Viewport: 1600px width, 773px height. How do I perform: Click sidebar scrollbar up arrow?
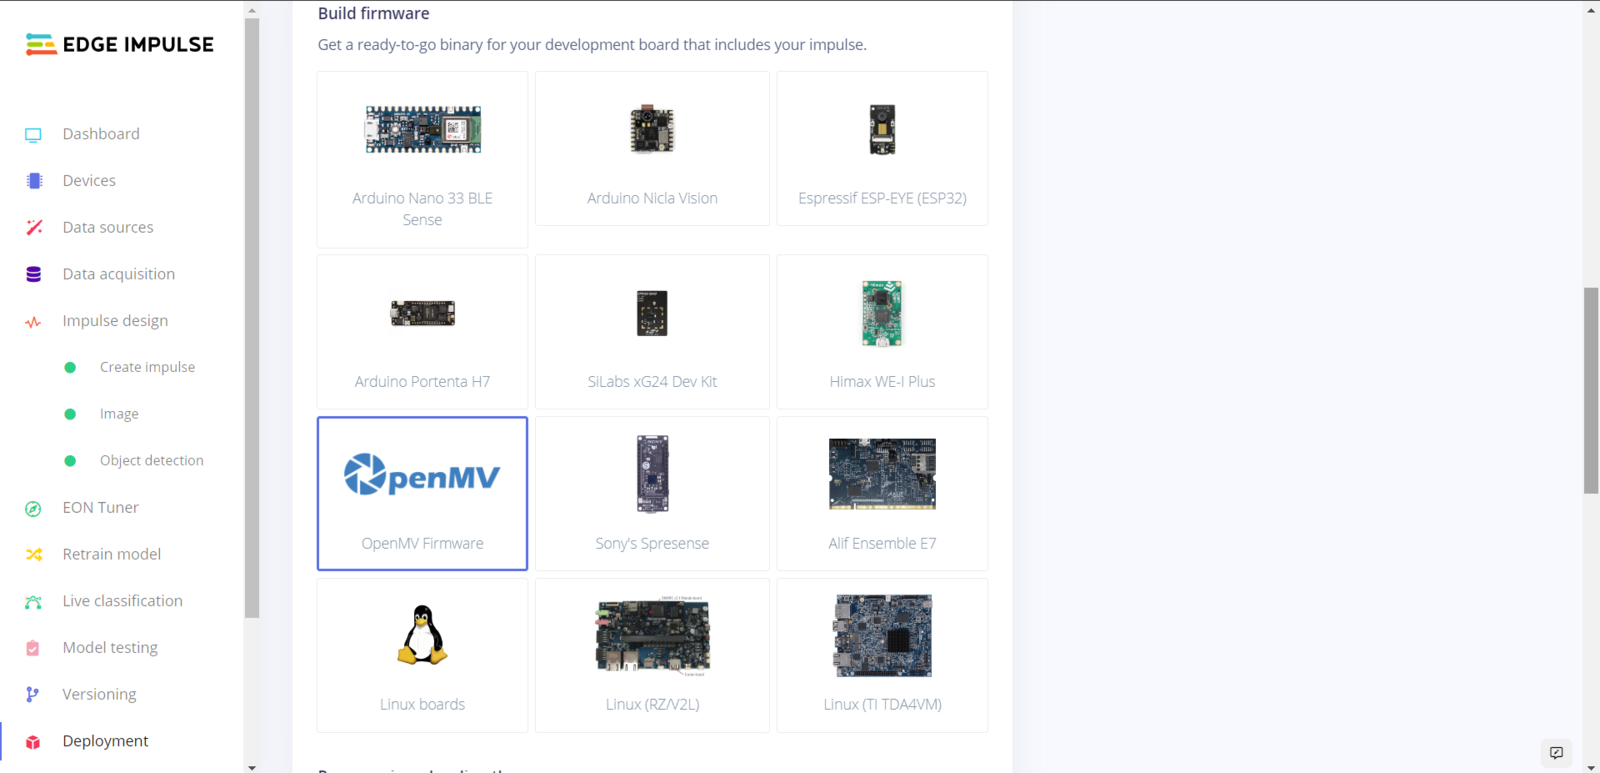click(x=252, y=10)
